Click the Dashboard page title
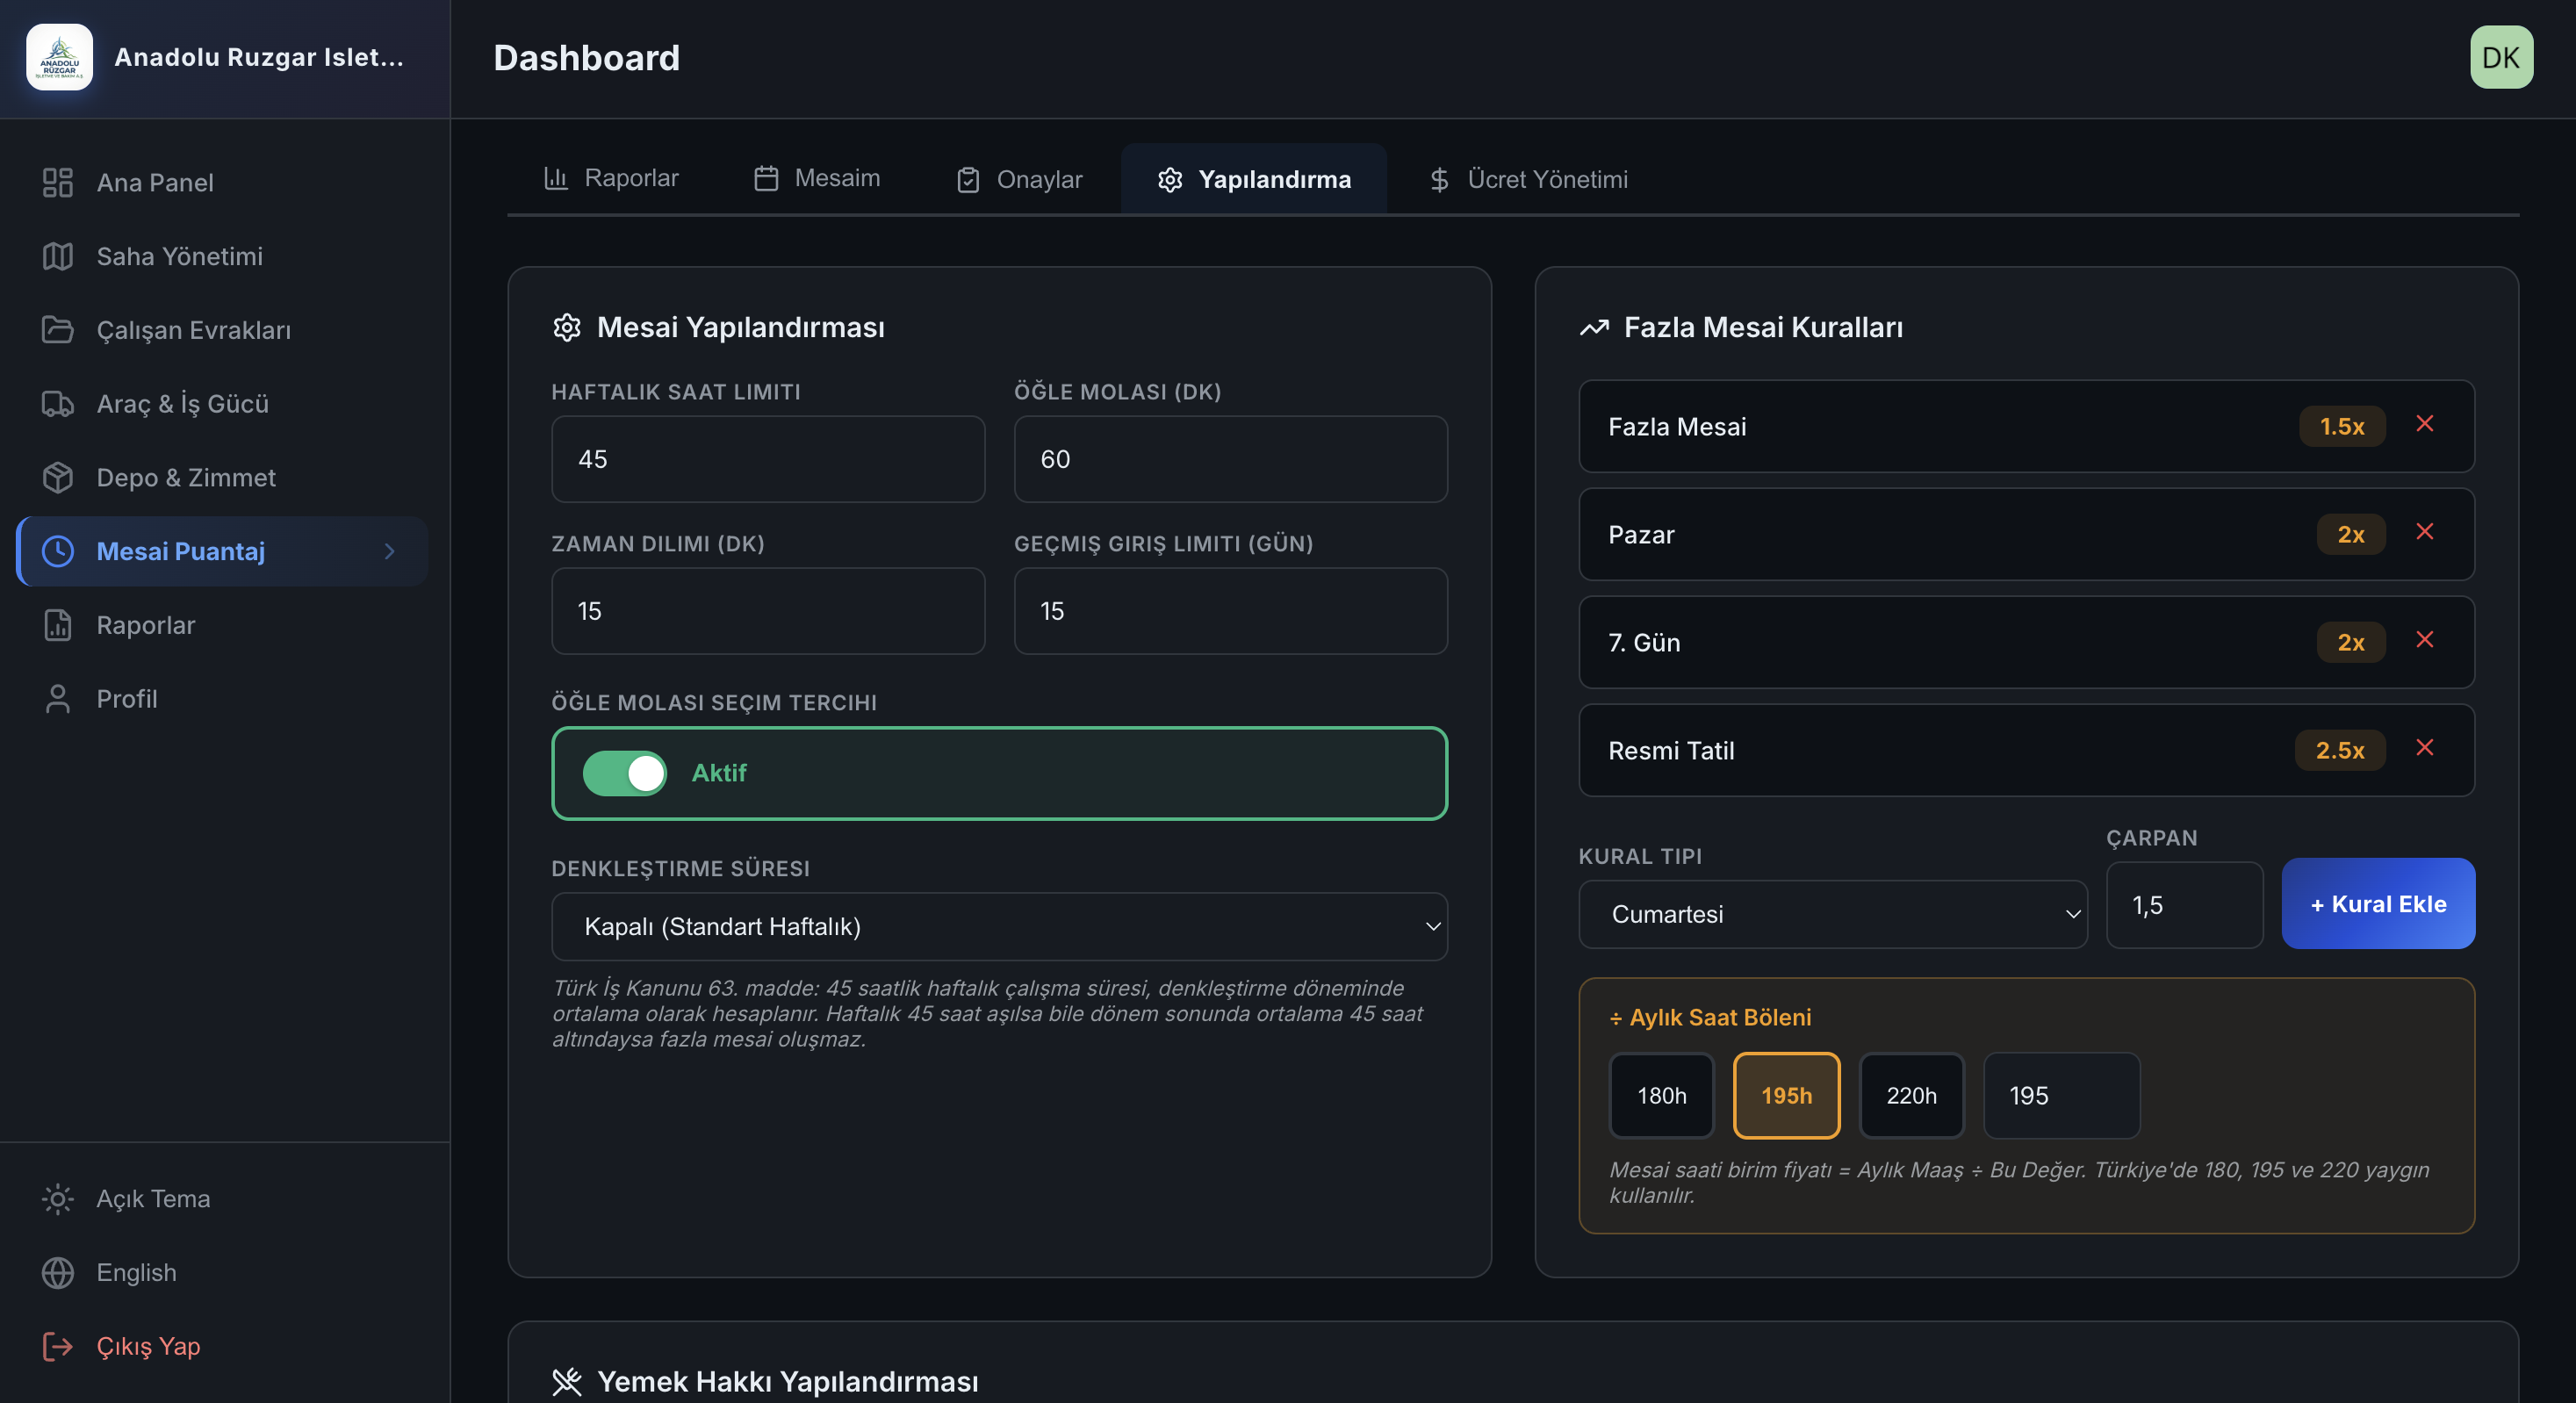 coord(586,57)
